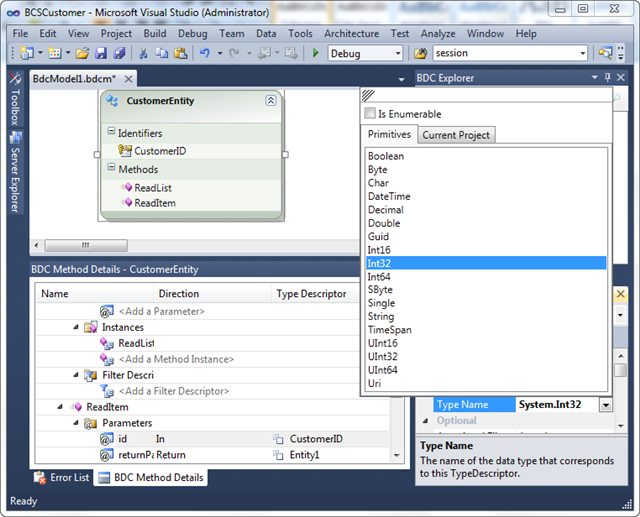Open the Analyze menu
This screenshot has width=640, height=517.
pyautogui.click(x=438, y=33)
